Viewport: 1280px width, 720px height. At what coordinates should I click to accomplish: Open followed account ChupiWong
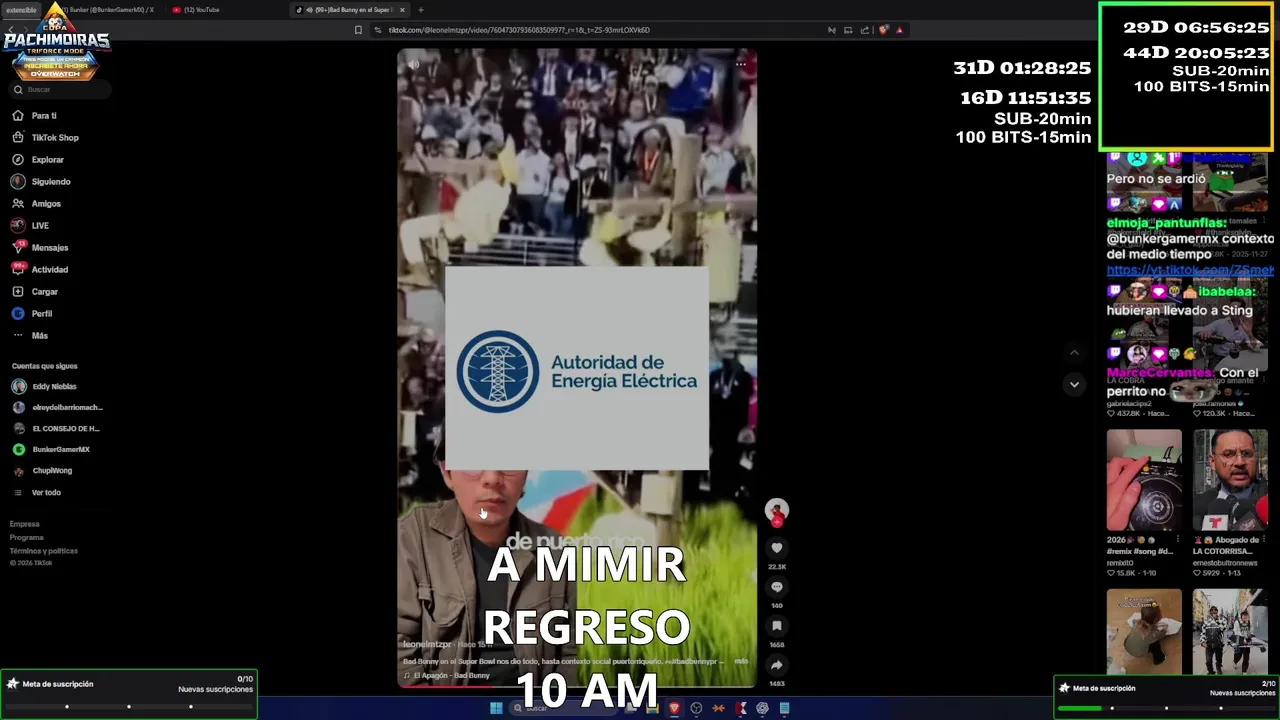coord(50,470)
